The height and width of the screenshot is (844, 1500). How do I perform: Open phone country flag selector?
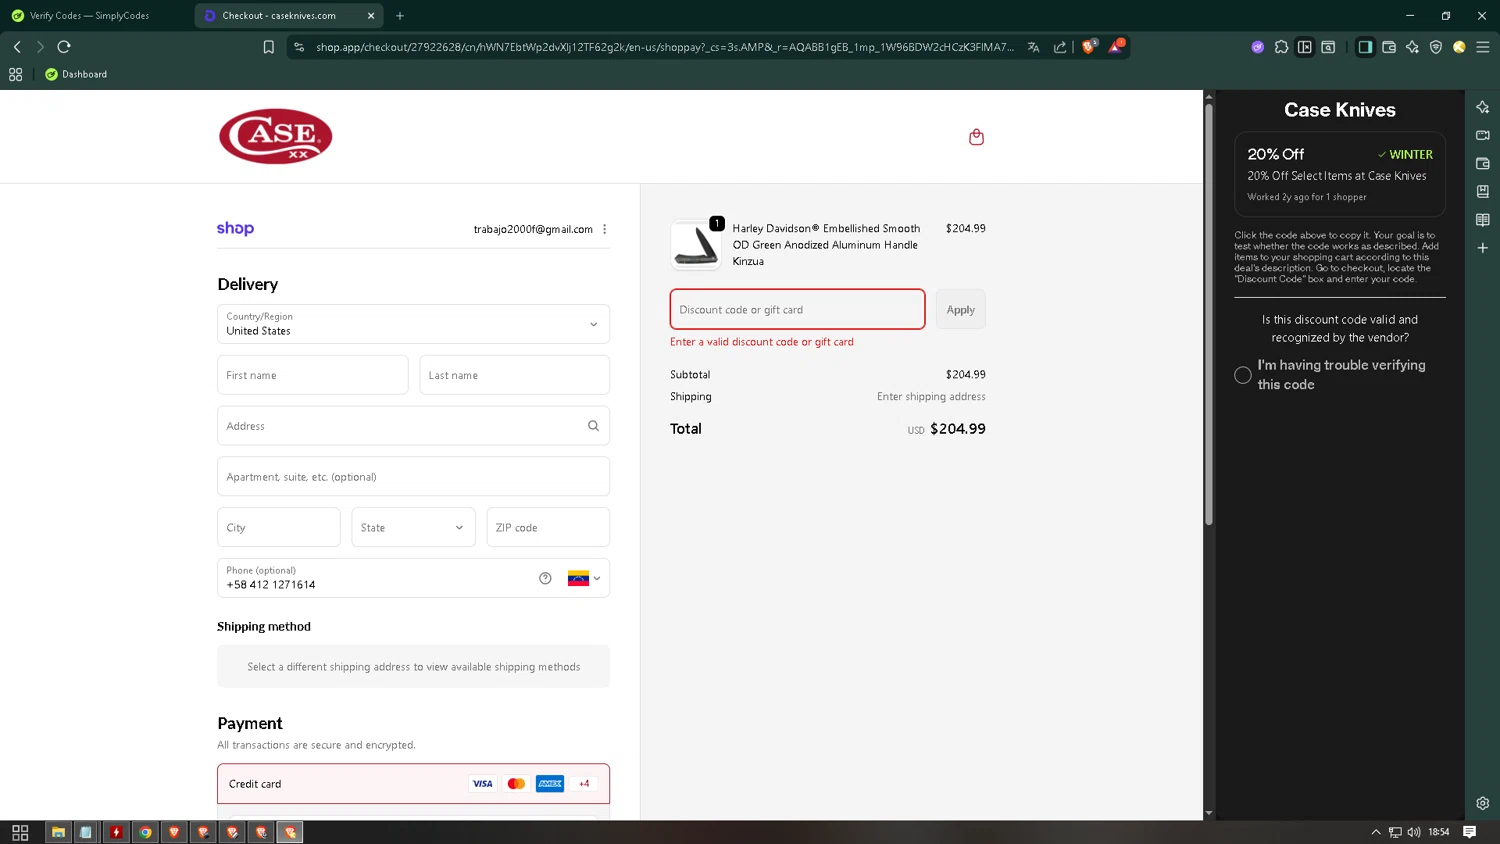pos(584,578)
